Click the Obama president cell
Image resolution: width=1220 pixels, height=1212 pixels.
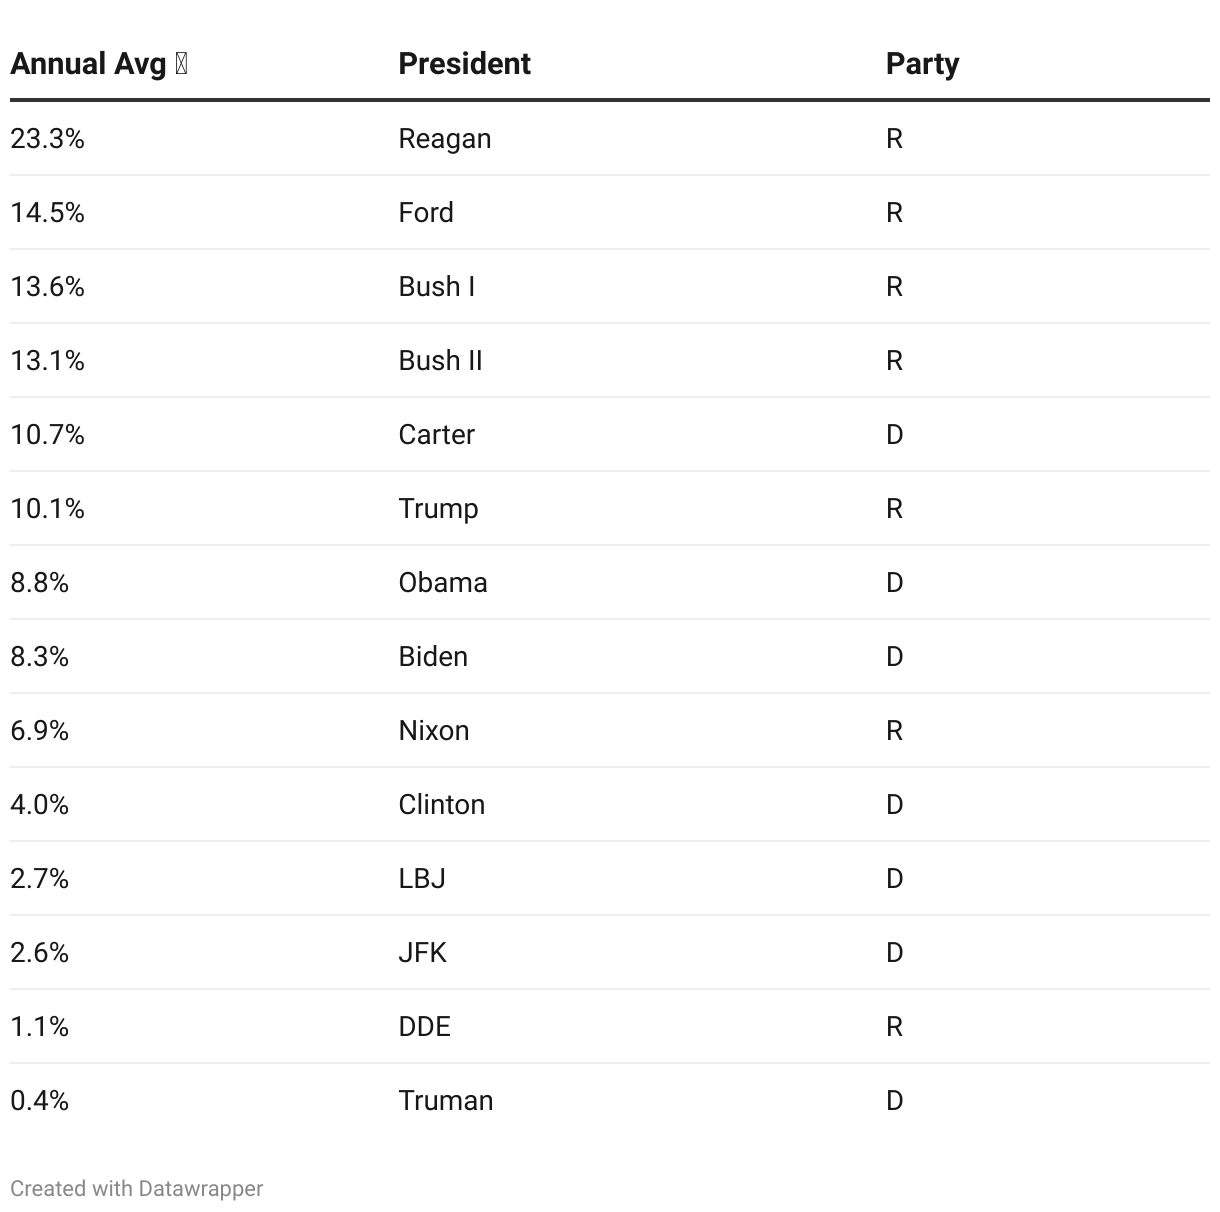point(443,583)
